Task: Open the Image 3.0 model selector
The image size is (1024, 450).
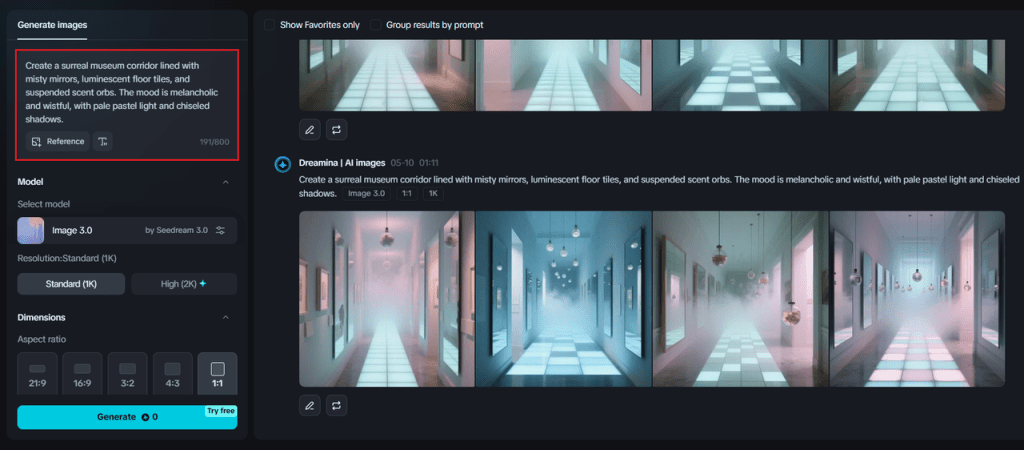Action: [110, 230]
